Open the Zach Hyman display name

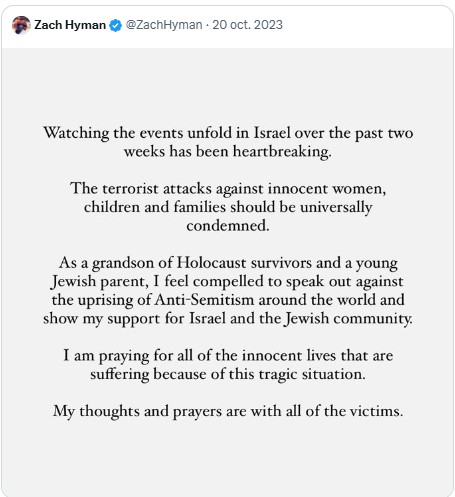coord(70,25)
